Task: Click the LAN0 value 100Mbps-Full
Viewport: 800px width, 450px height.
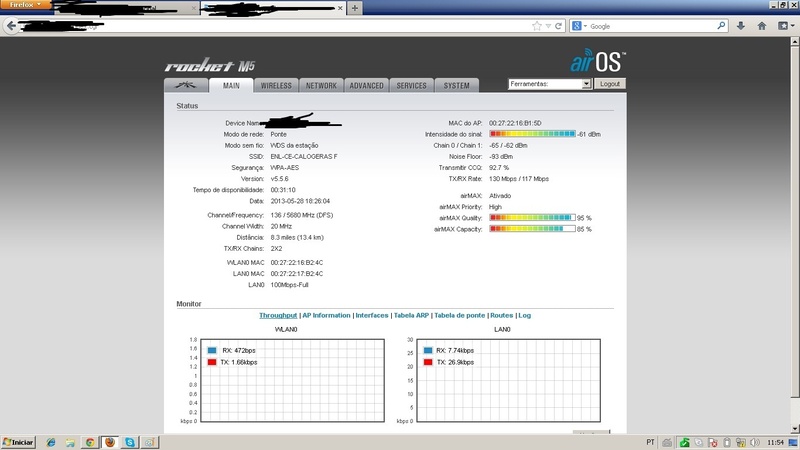Action: (x=289, y=285)
